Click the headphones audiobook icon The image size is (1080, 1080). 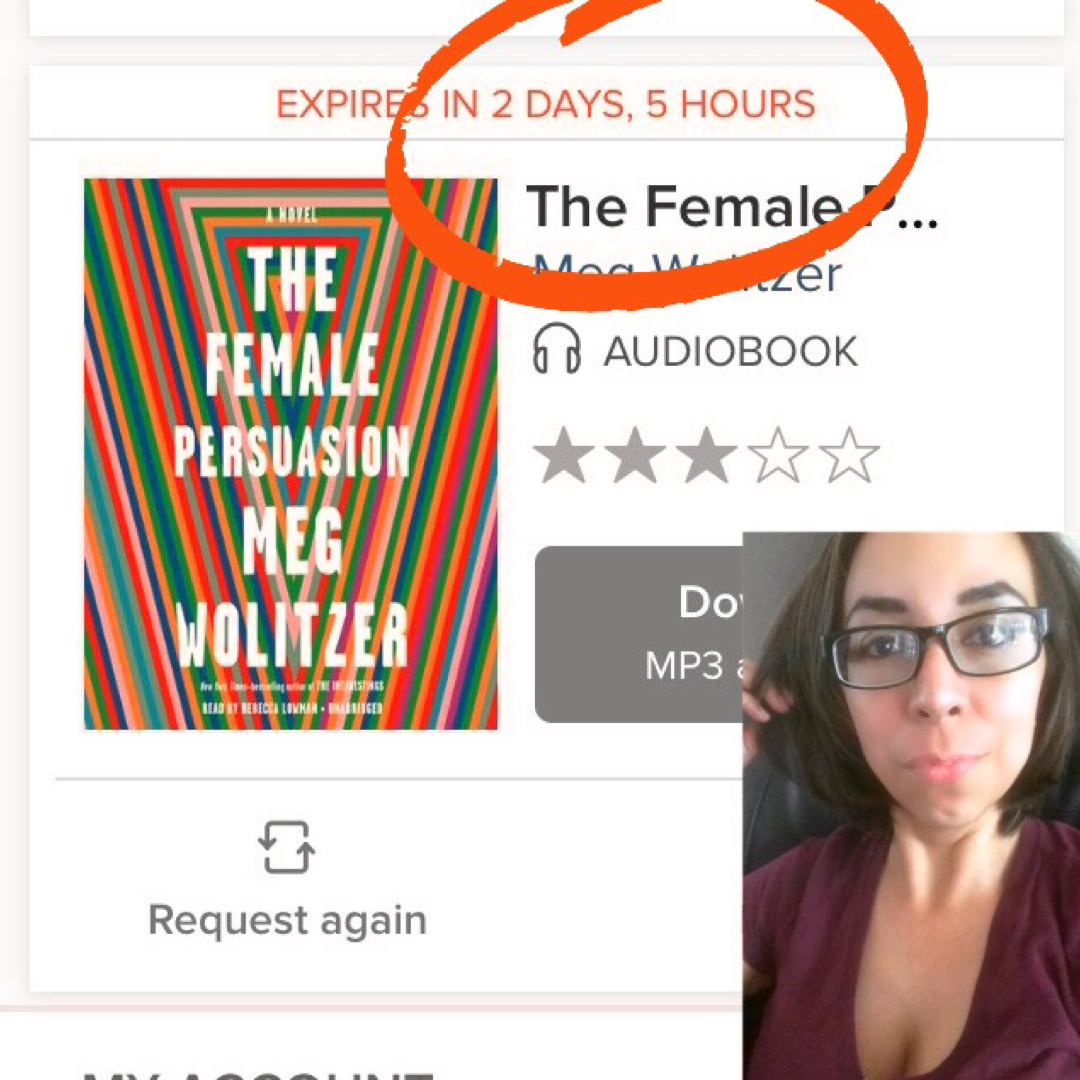[557, 349]
